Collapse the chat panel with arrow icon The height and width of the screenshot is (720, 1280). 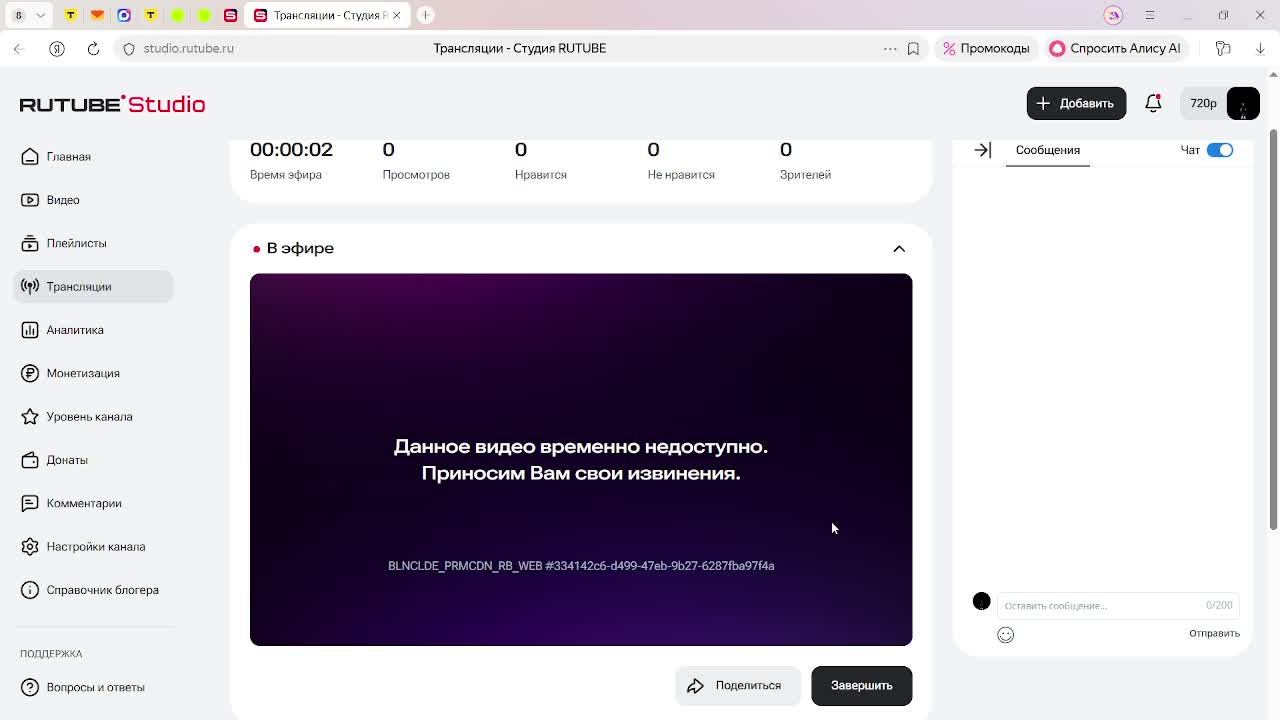pyautogui.click(x=982, y=150)
